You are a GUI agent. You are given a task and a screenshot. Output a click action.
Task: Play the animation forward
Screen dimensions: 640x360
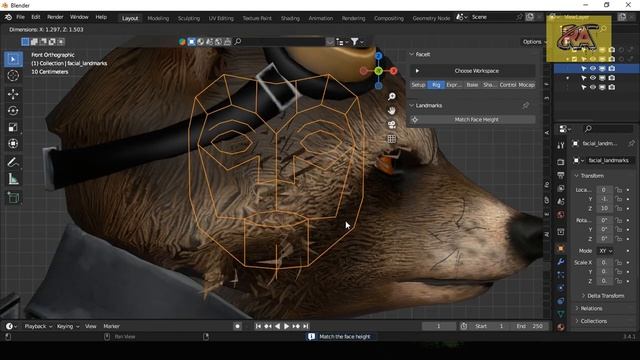[287, 326]
